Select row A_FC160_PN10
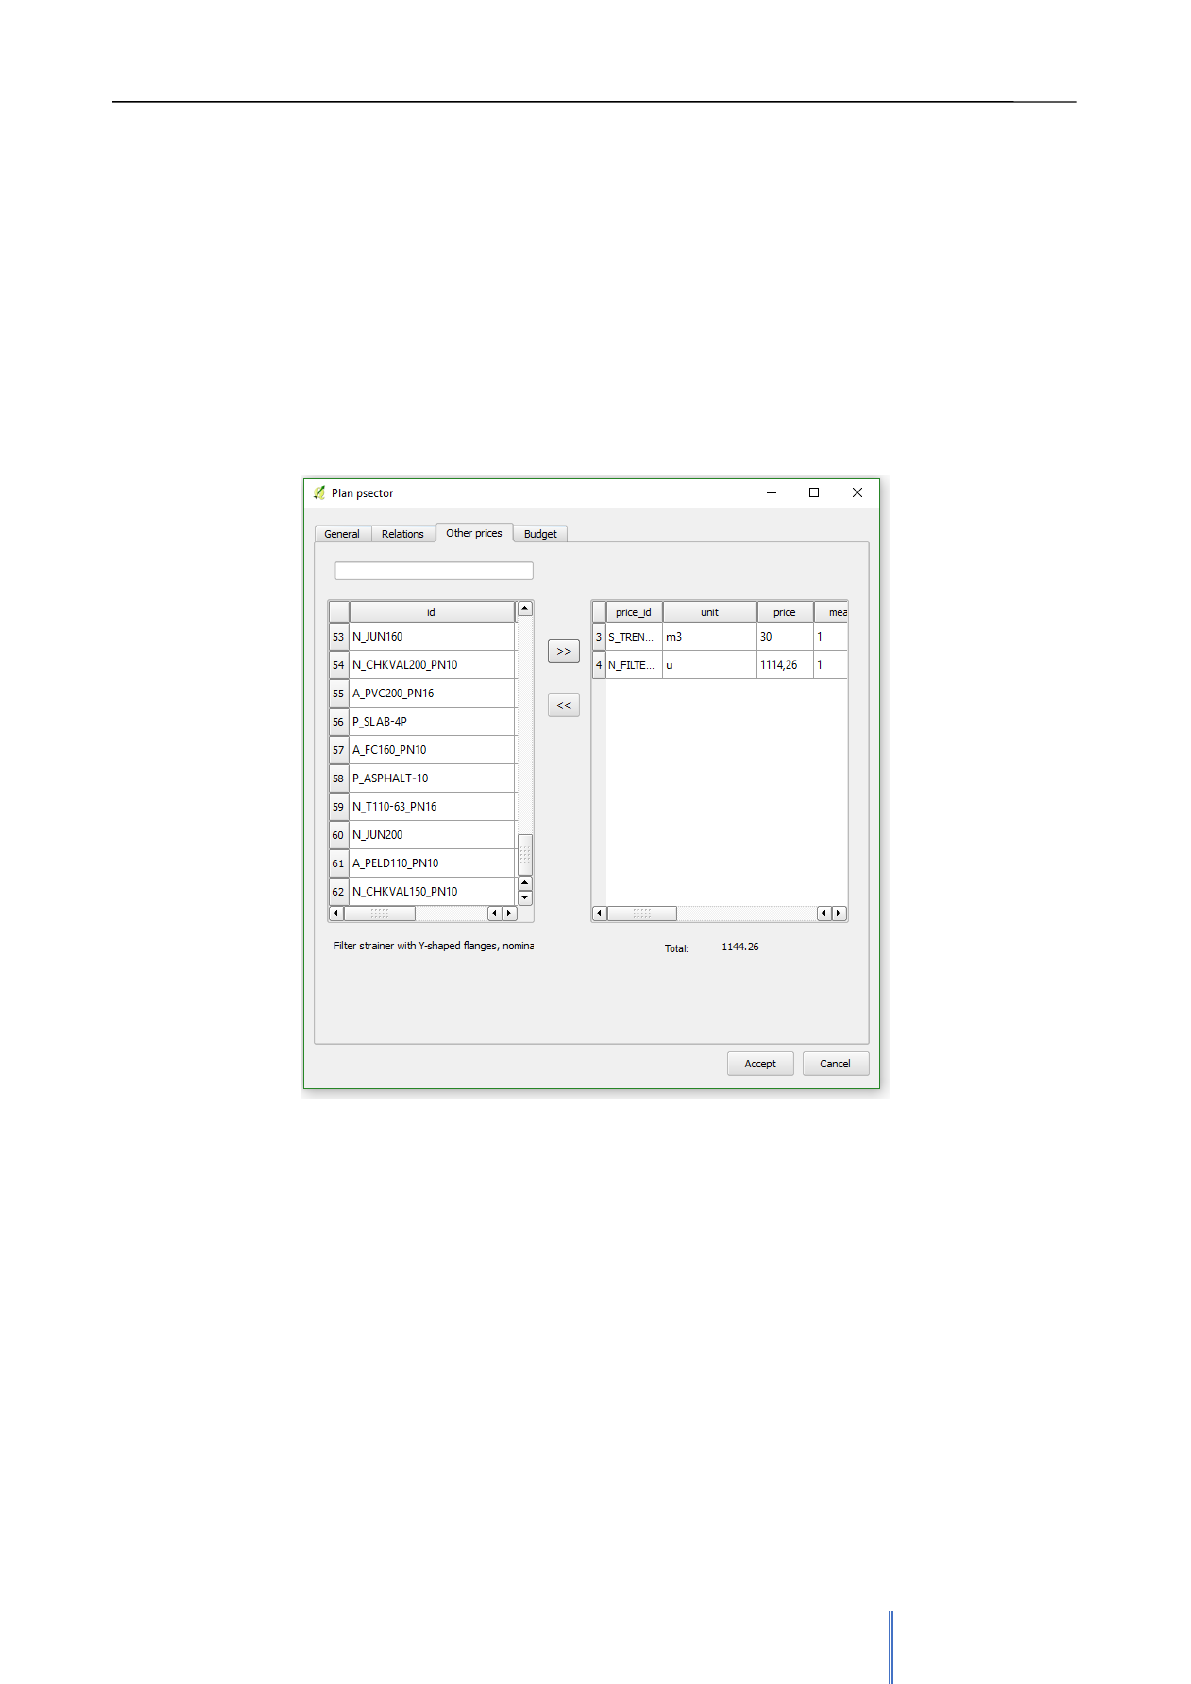 [x=432, y=750]
